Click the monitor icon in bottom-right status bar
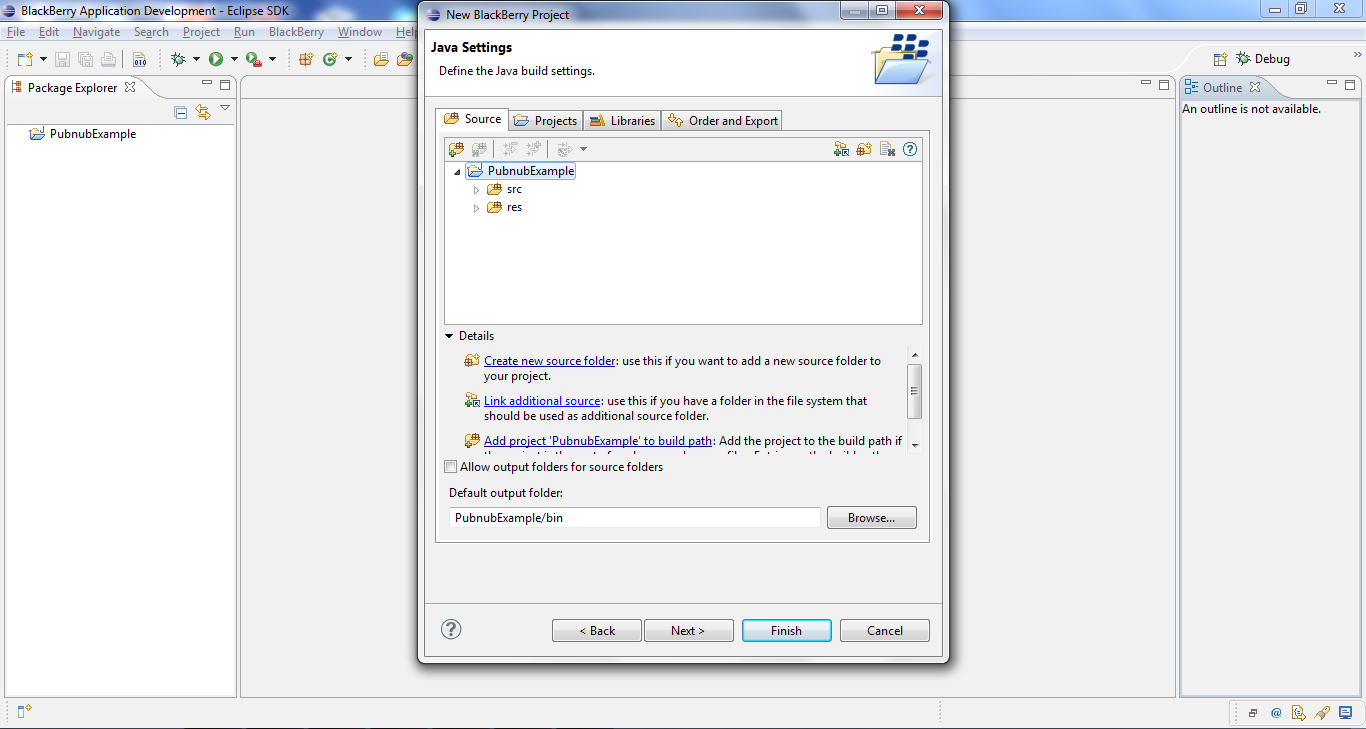Screen dimensions: 1366x729 coord(1346,713)
